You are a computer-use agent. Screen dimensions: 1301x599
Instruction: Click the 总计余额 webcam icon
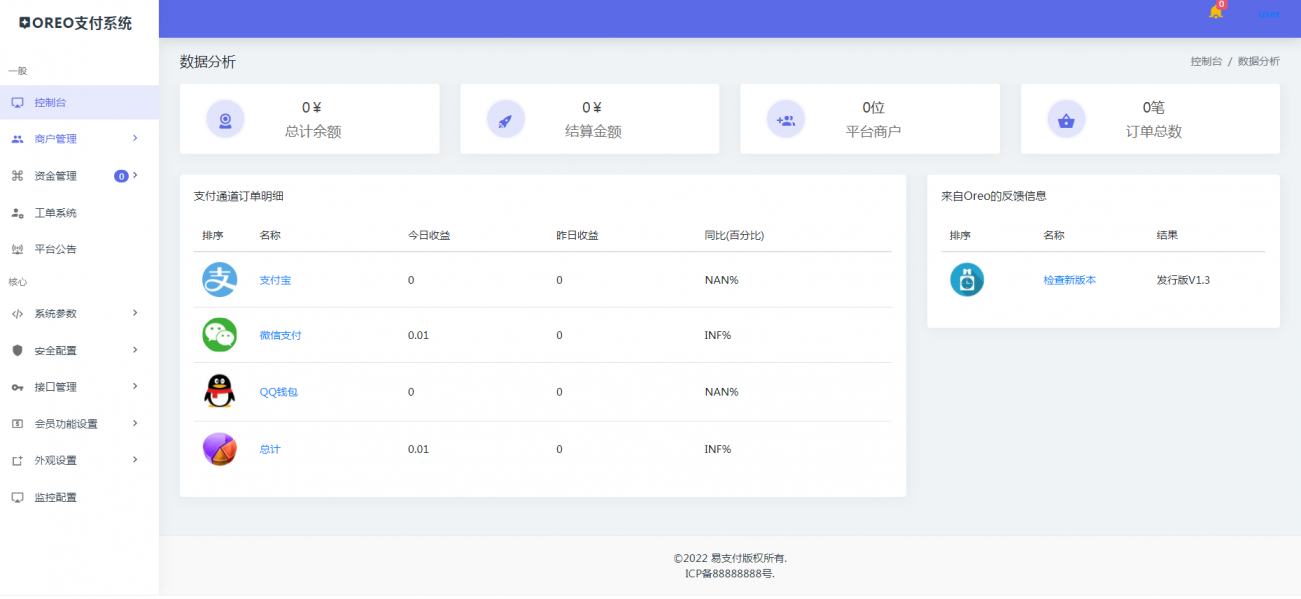coord(225,118)
